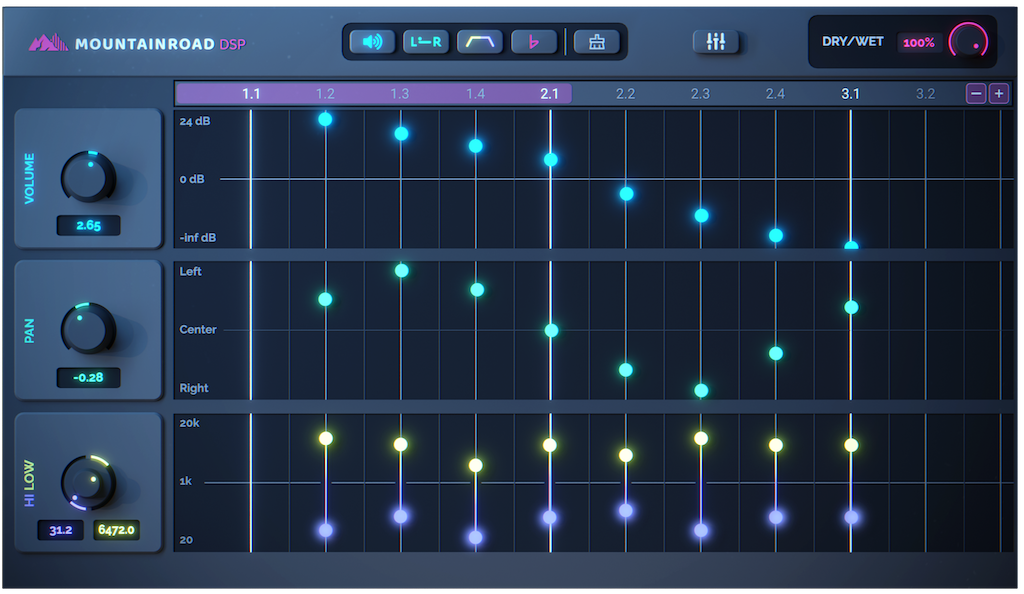Select step 1.3 in the timeline ruler
The height and width of the screenshot is (594, 1024).
[400, 94]
